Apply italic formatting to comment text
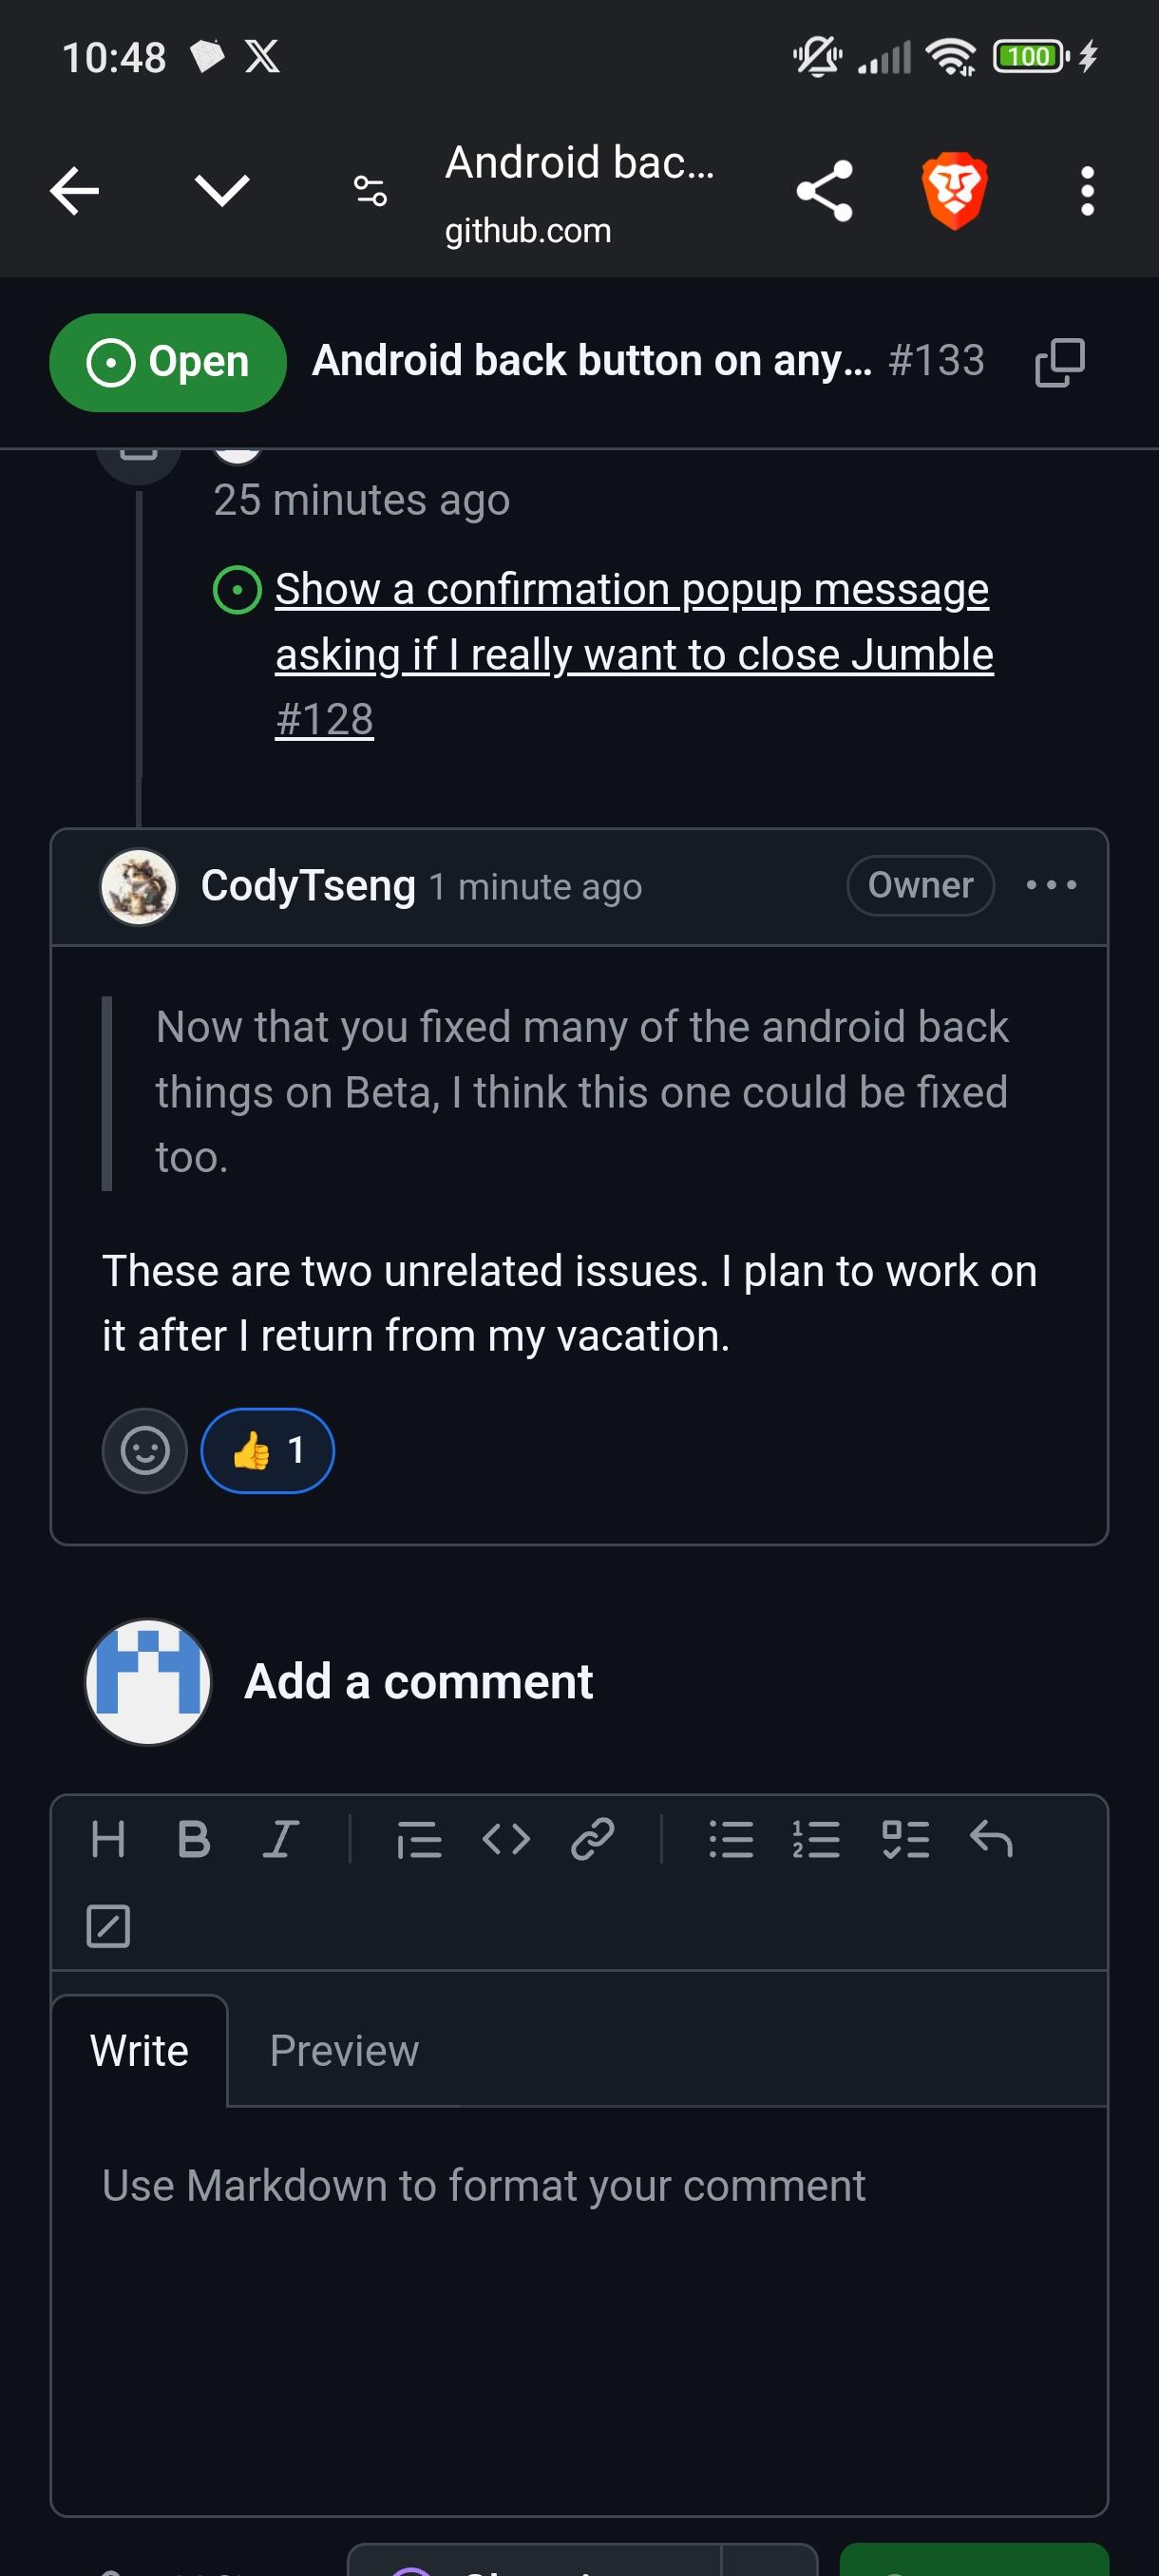Viewport: 1159px width, 2576px height. click(x=281, y=1839)
